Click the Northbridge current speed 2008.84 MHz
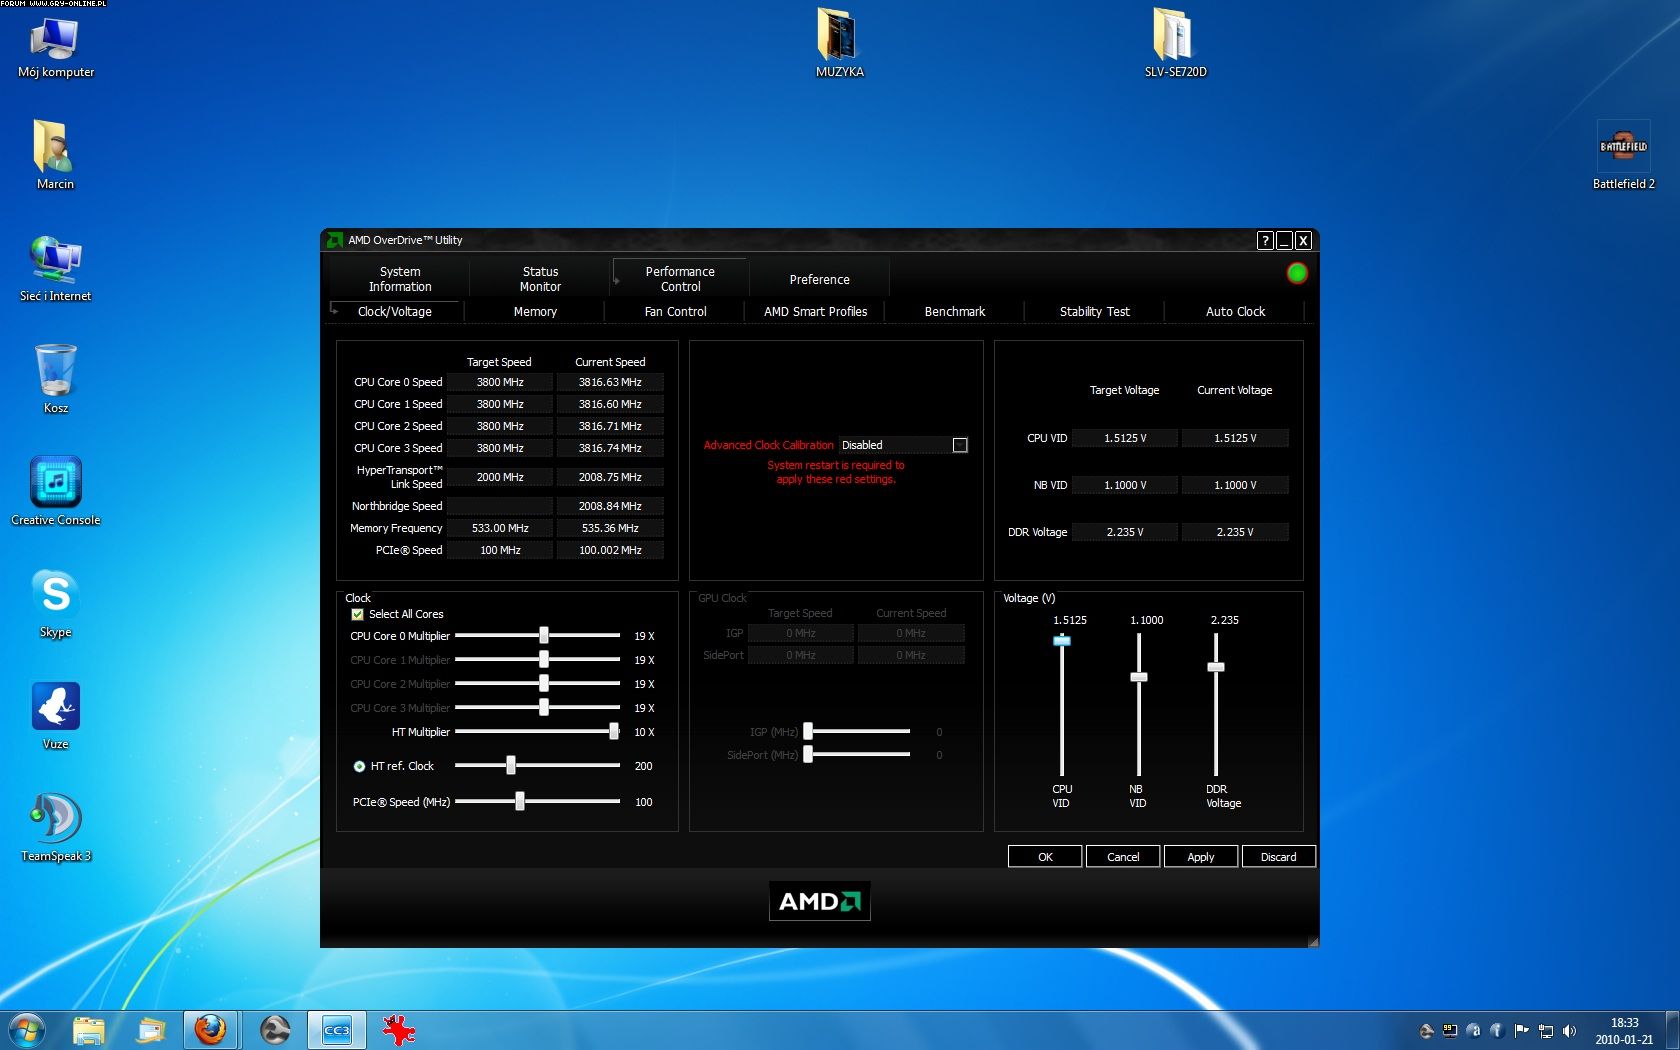The width and height of the screenshot is (1680, 1050). coord(610,506)
